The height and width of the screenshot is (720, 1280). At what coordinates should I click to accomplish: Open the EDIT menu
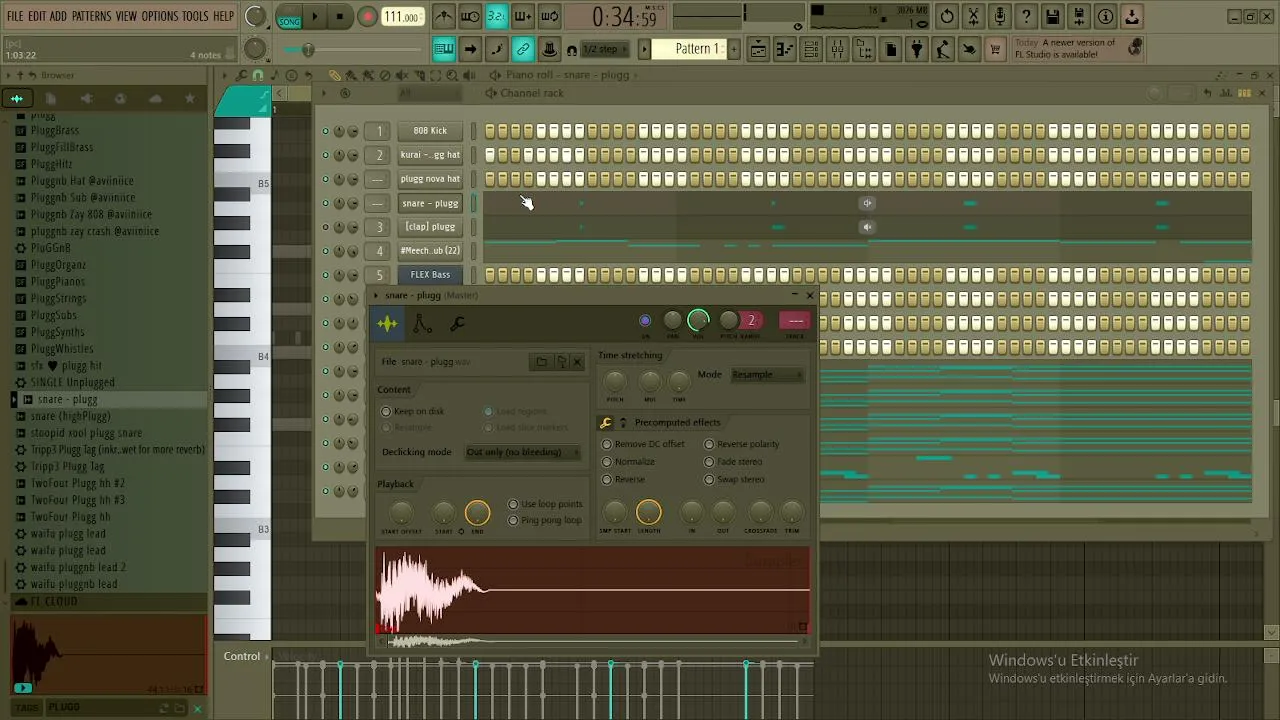pyautogui.click(x=37, y=16)
